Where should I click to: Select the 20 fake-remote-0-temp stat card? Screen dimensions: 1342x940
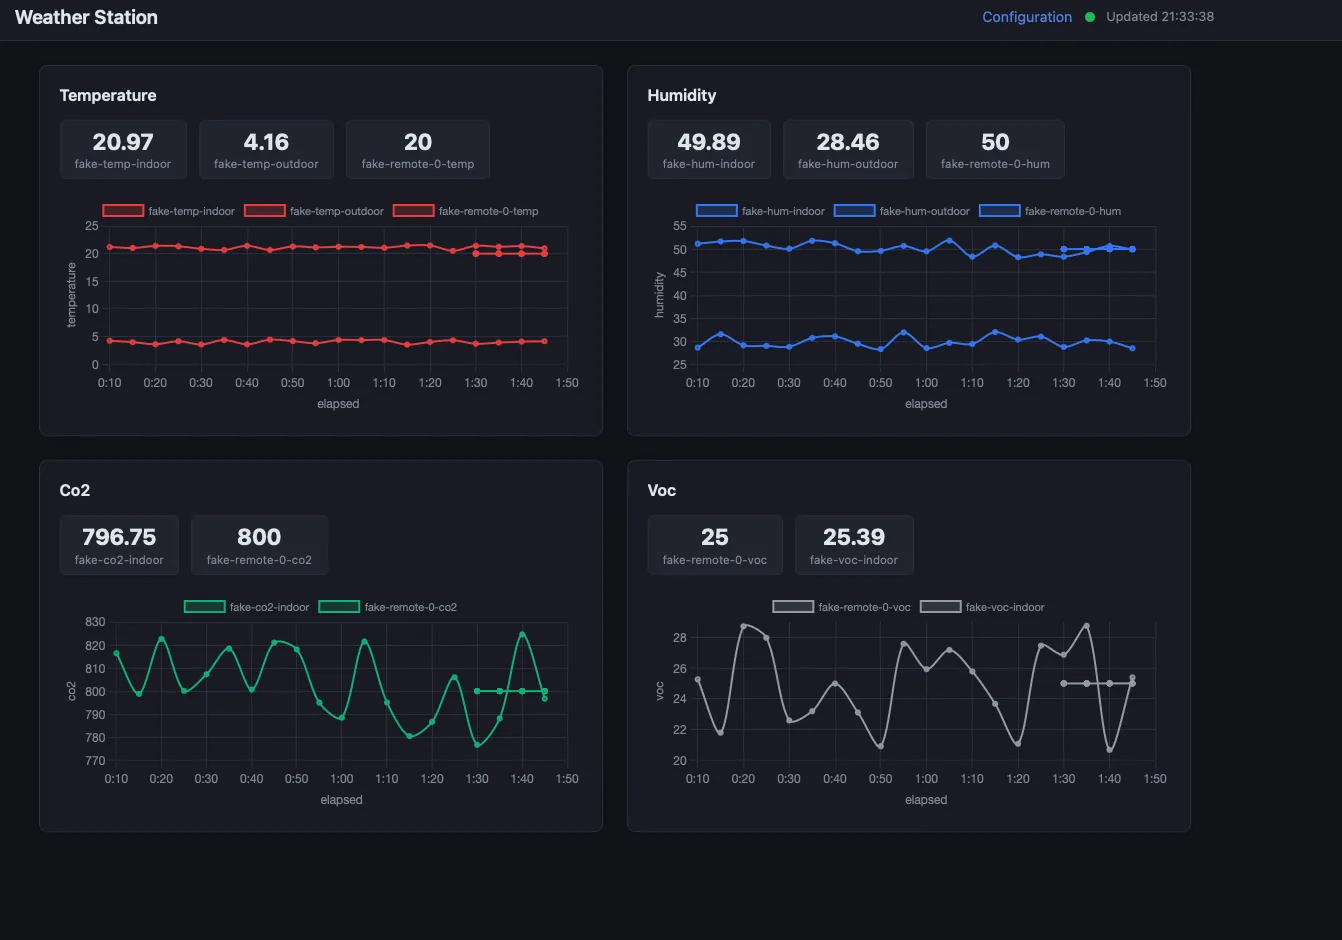(x=418, y=150)
